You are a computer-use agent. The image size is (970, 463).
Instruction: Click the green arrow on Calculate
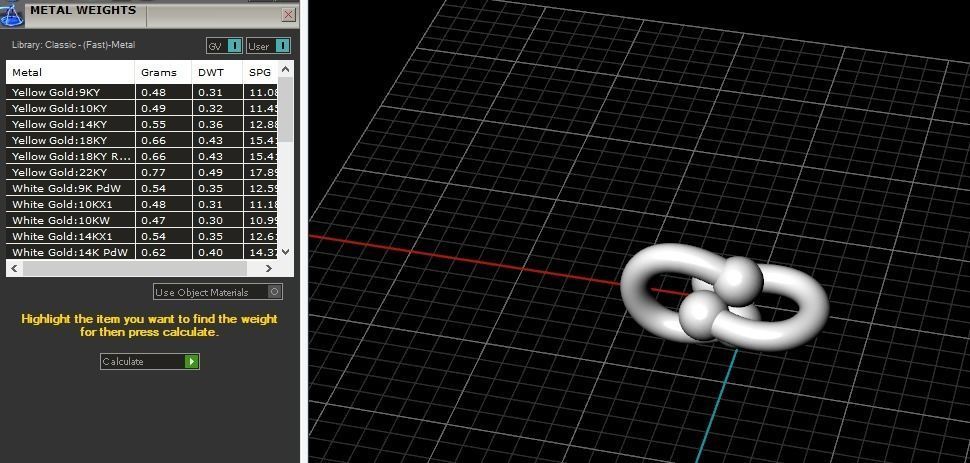click(192, 361)
